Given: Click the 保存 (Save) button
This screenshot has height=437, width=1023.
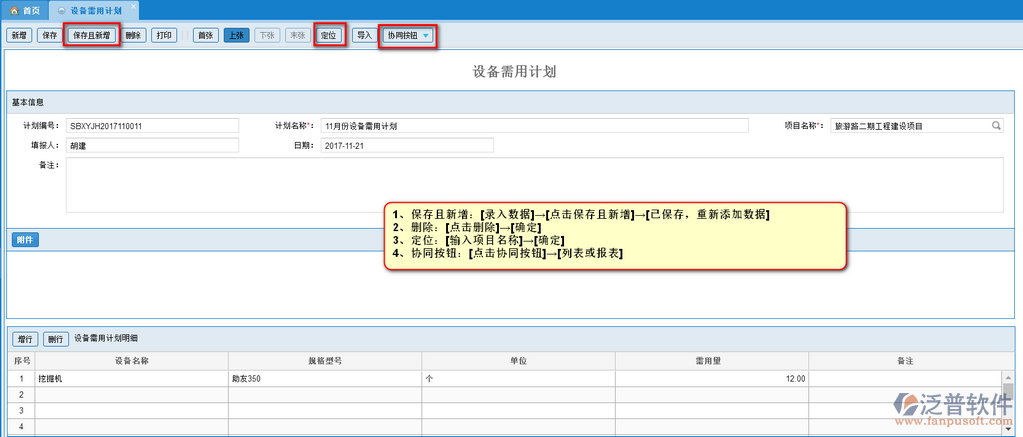Looking at the screenshot, I should [x=48, y=35].
